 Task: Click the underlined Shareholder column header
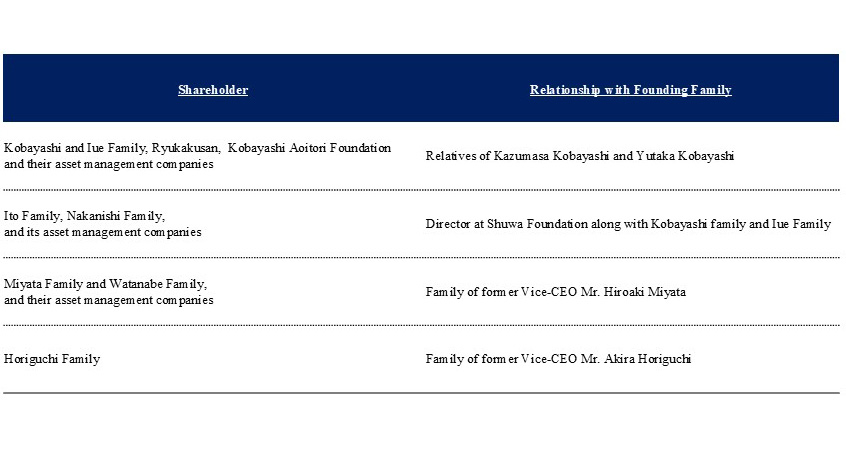213,90
